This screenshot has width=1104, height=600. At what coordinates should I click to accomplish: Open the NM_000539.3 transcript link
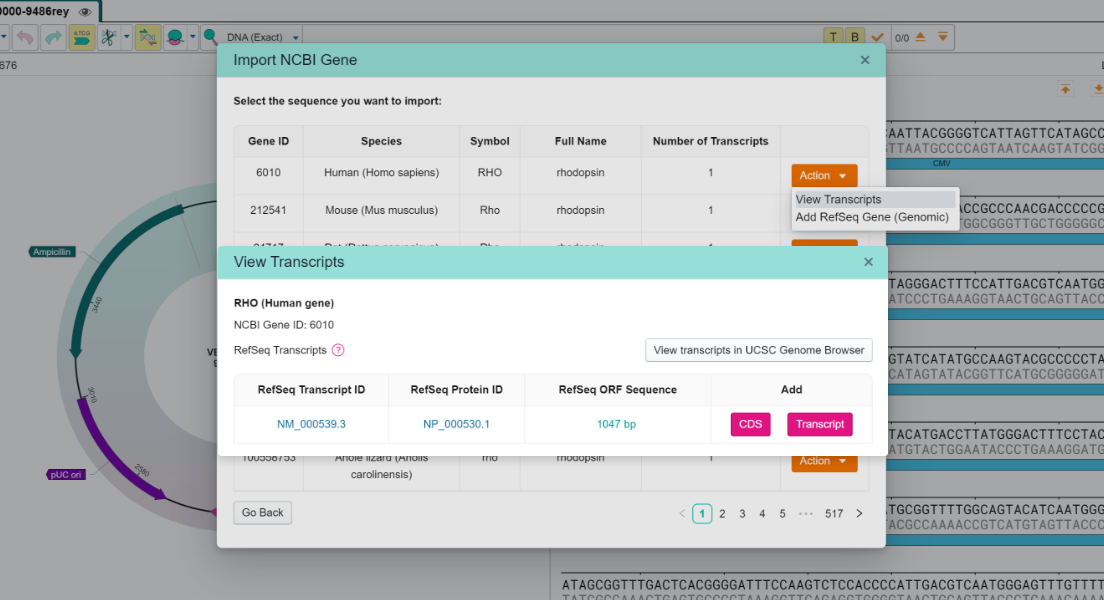pyautogui.click(x=311, y=424)
